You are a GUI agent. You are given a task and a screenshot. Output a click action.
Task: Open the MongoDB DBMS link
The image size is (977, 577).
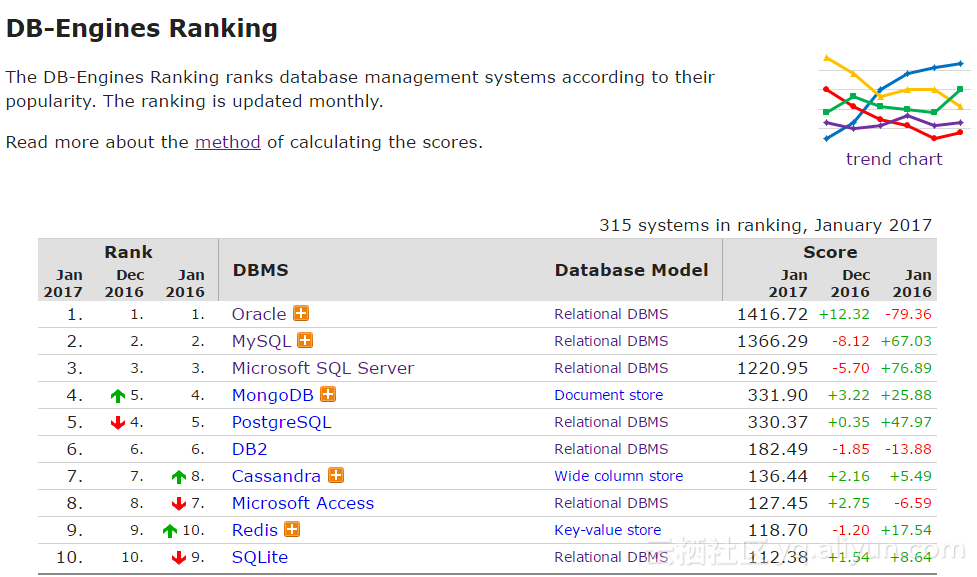(x=272, y=396)
